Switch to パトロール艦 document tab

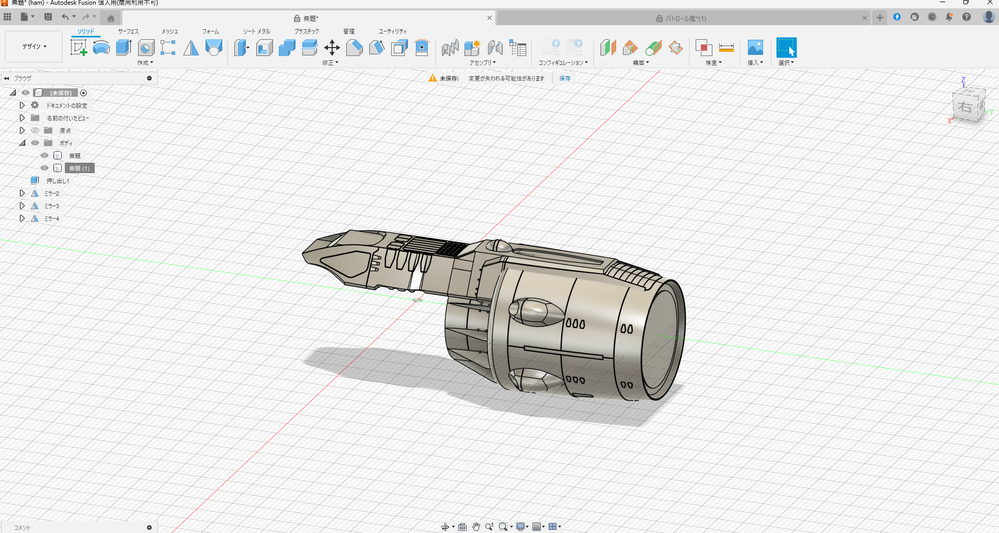tap(684, 18)
